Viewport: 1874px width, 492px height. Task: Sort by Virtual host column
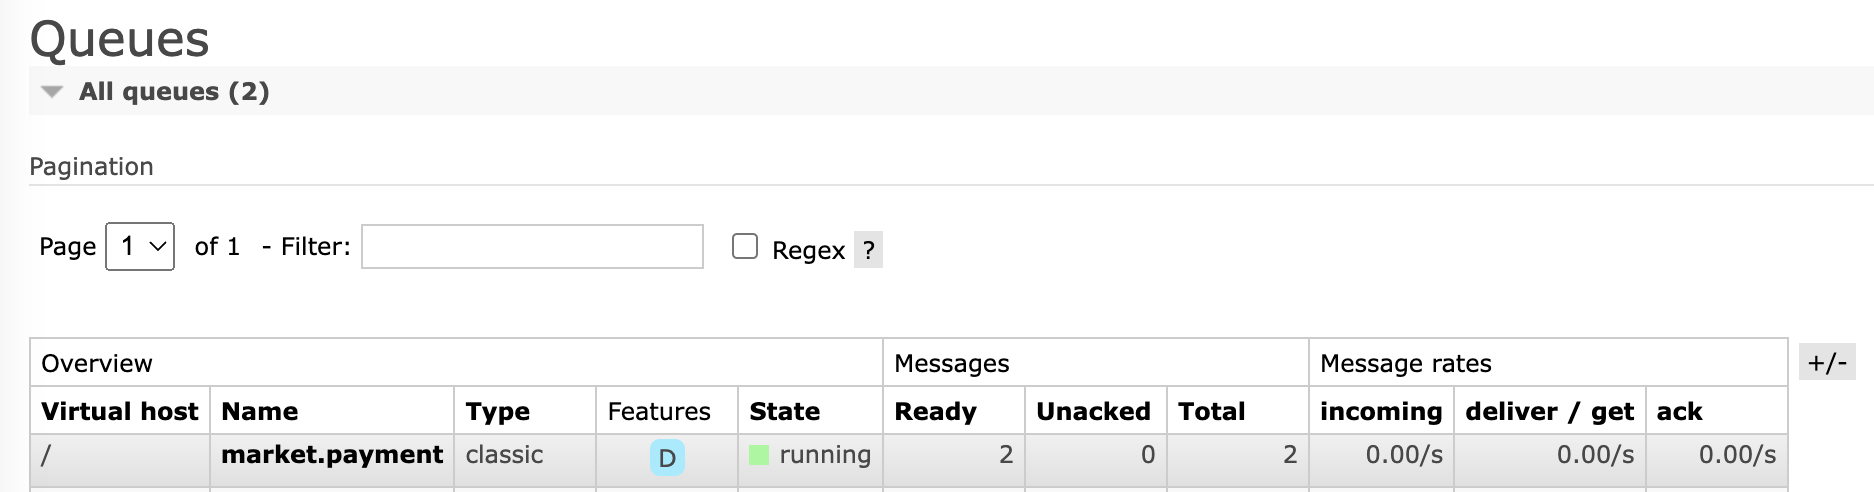tap(120, 411)
